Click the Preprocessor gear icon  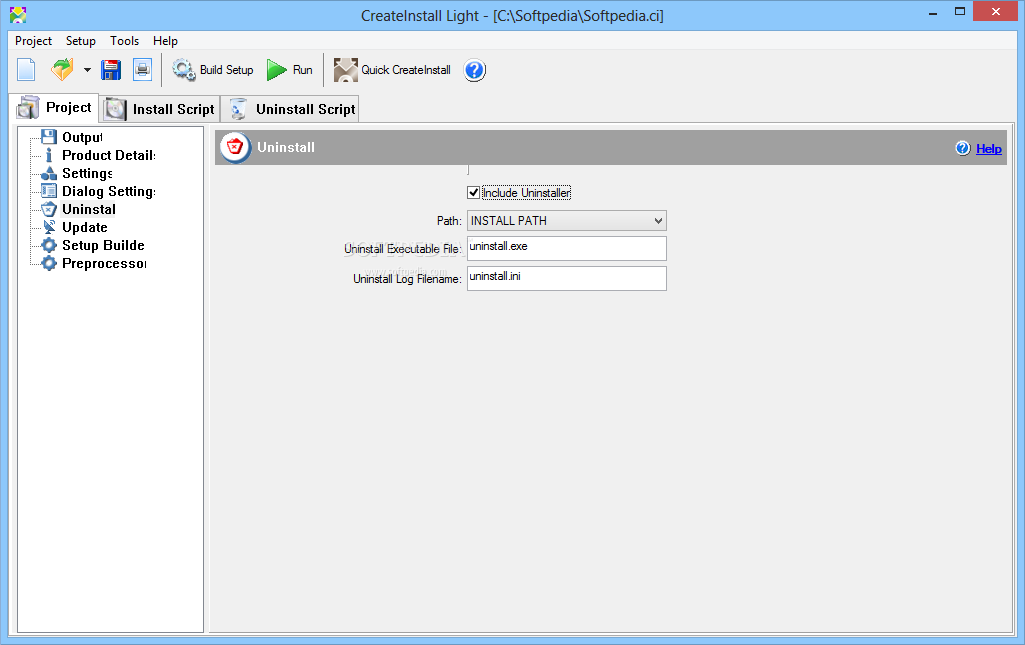pos(49,263)
